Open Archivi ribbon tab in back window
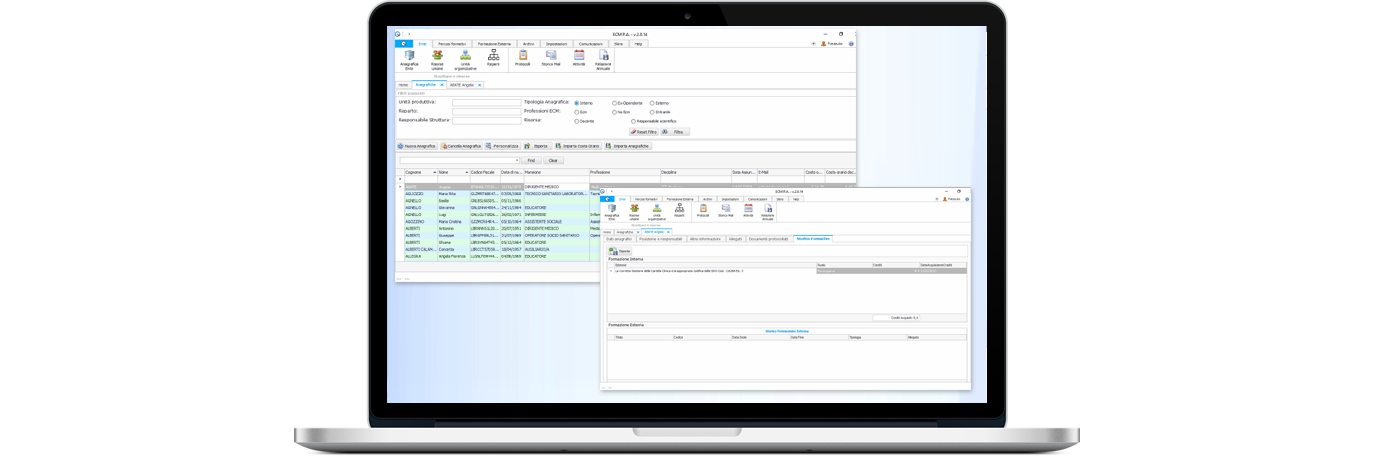Viewport: 1374px width, 456px height. tap(529, 44)
